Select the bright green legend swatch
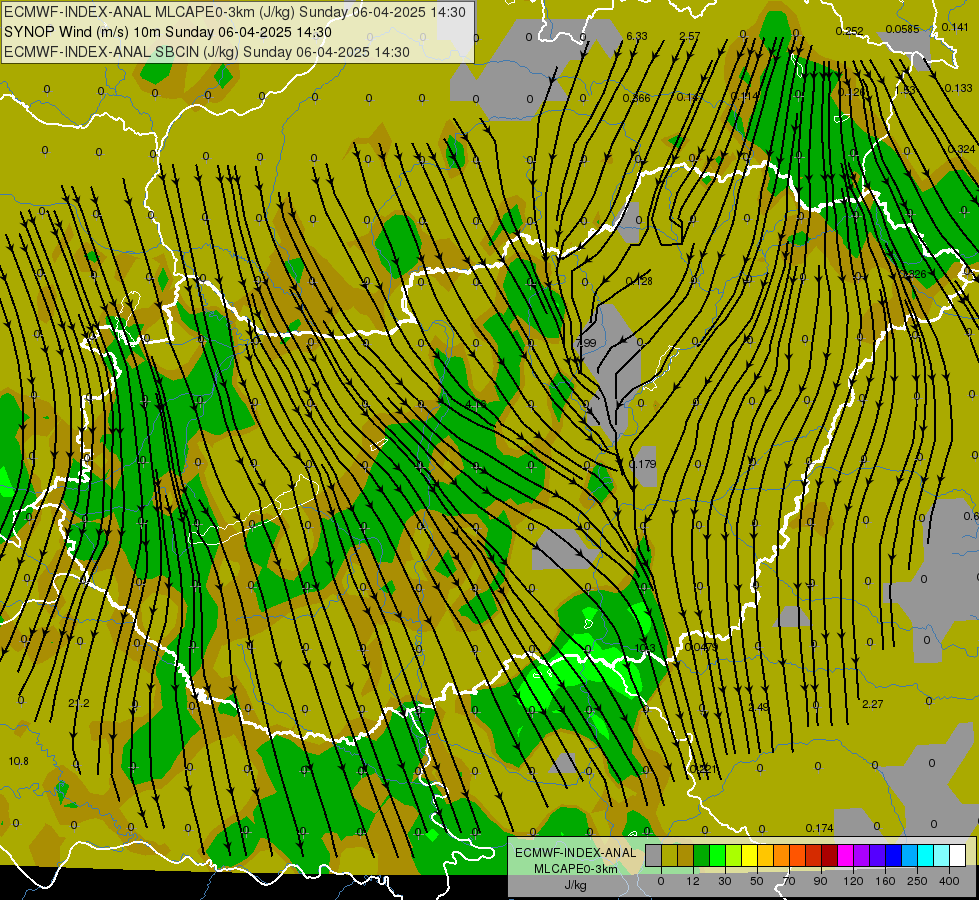 coord(717,856)
